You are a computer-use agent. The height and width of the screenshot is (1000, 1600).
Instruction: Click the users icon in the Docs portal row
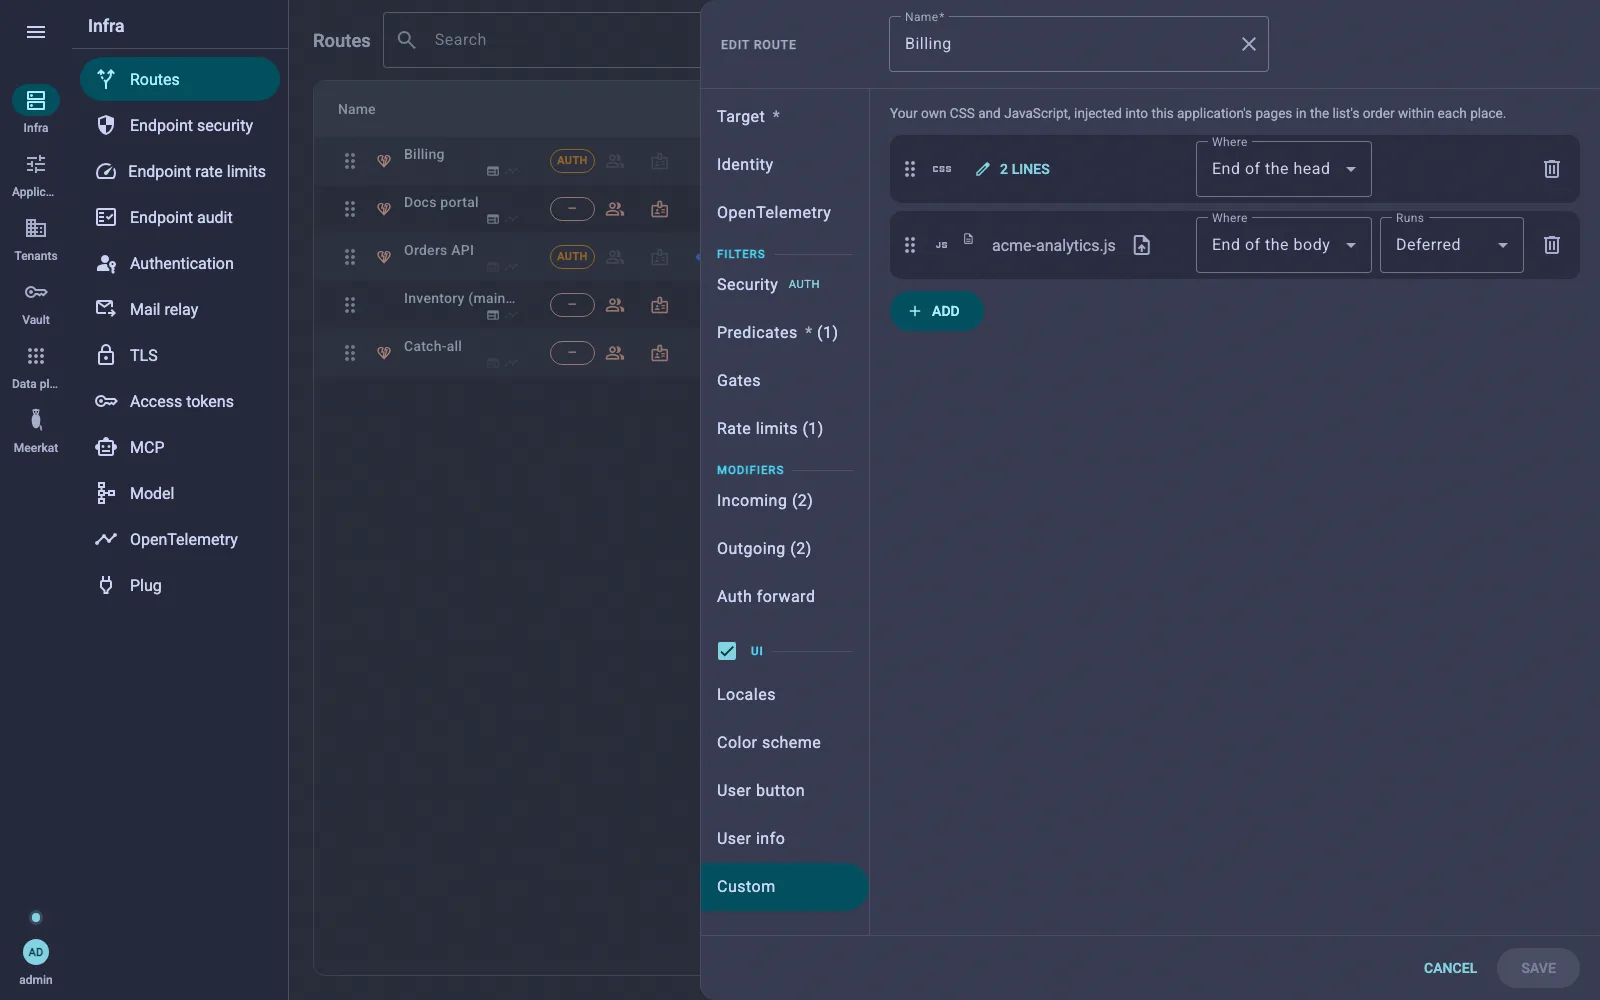tap(615, 209)
